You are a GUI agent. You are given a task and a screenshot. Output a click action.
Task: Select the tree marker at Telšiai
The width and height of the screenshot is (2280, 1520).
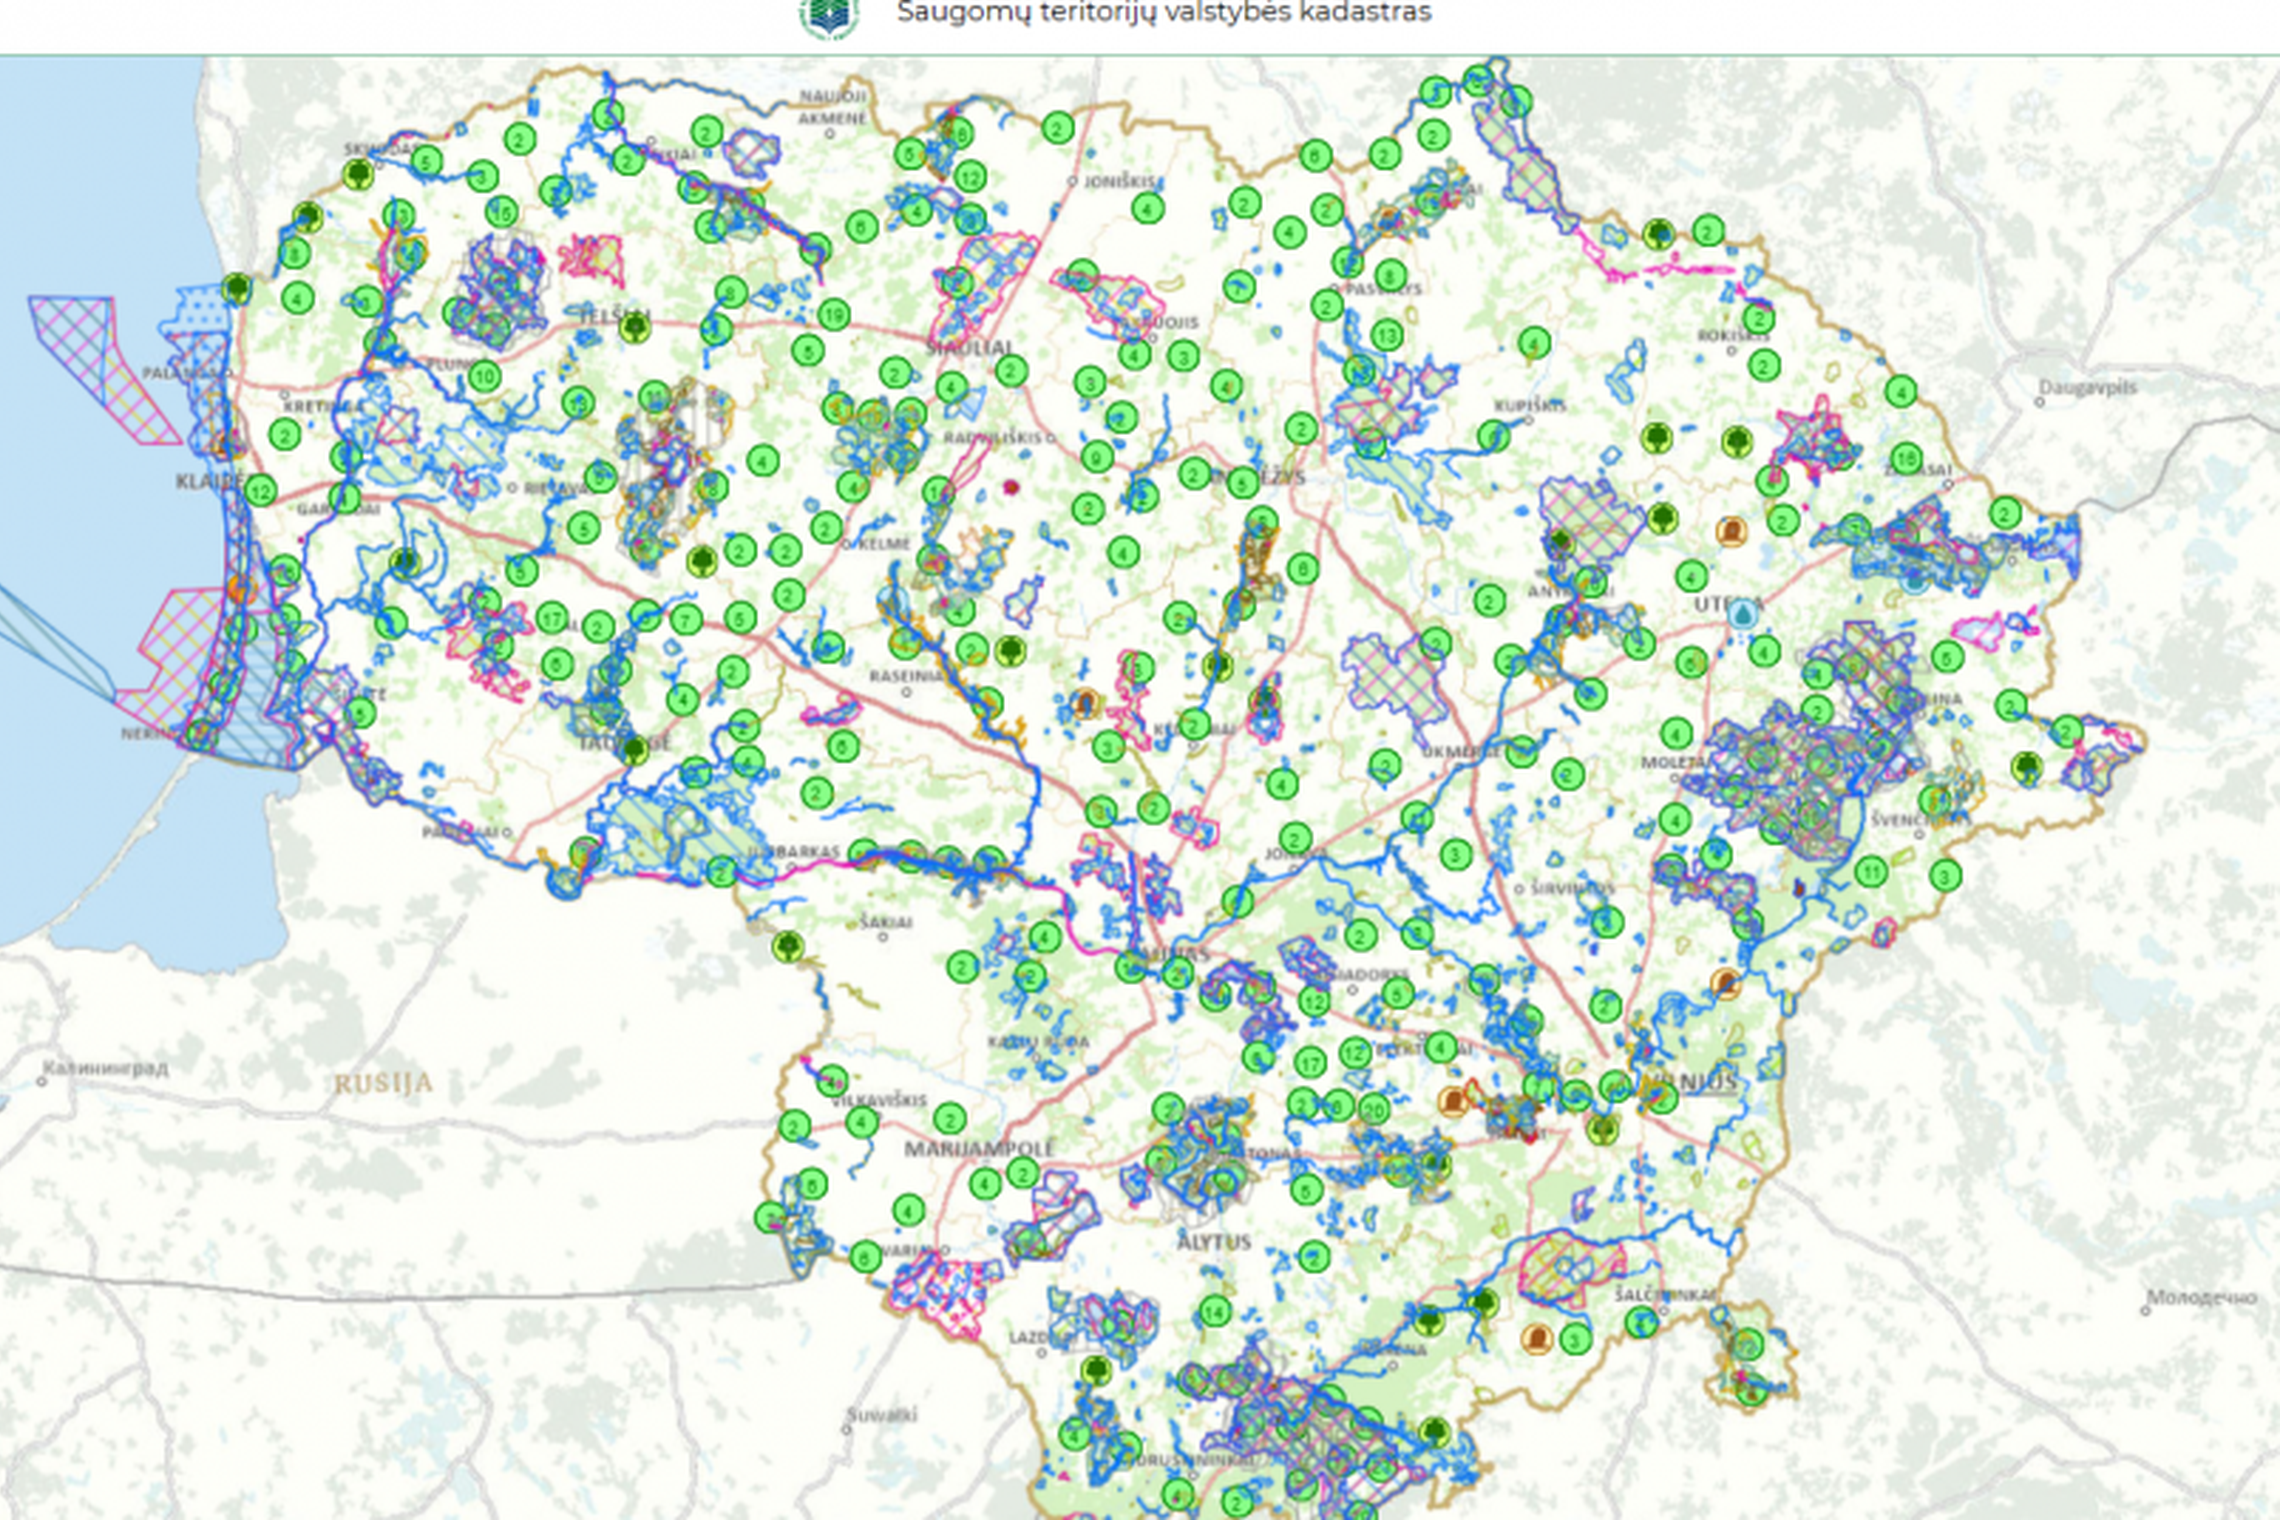click(633, 327)
